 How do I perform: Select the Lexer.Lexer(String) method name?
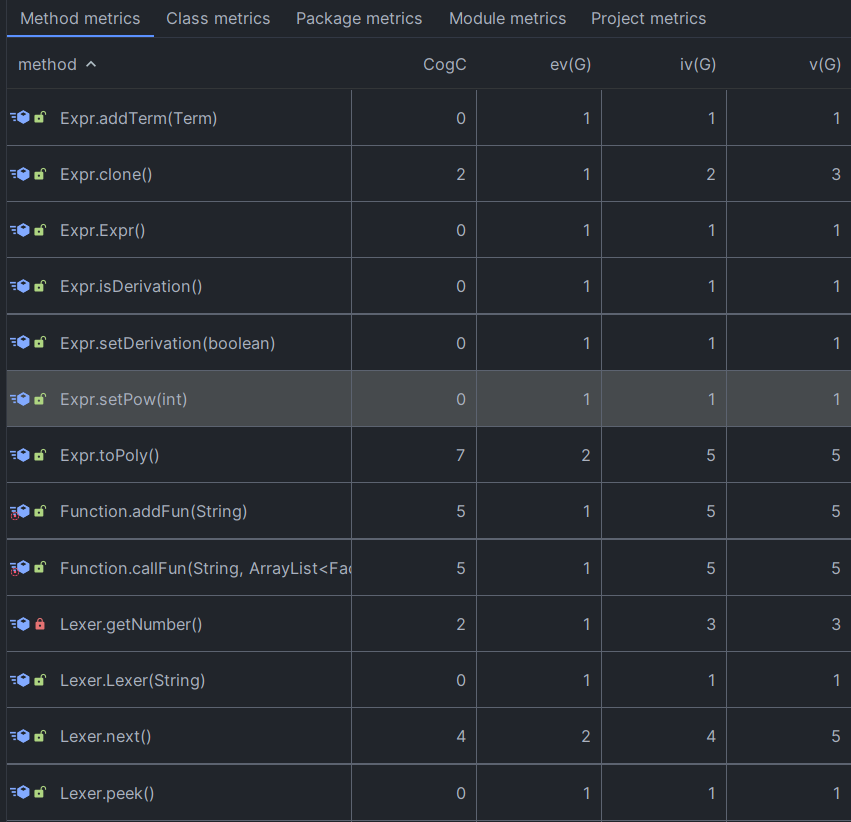pos(132,680)
